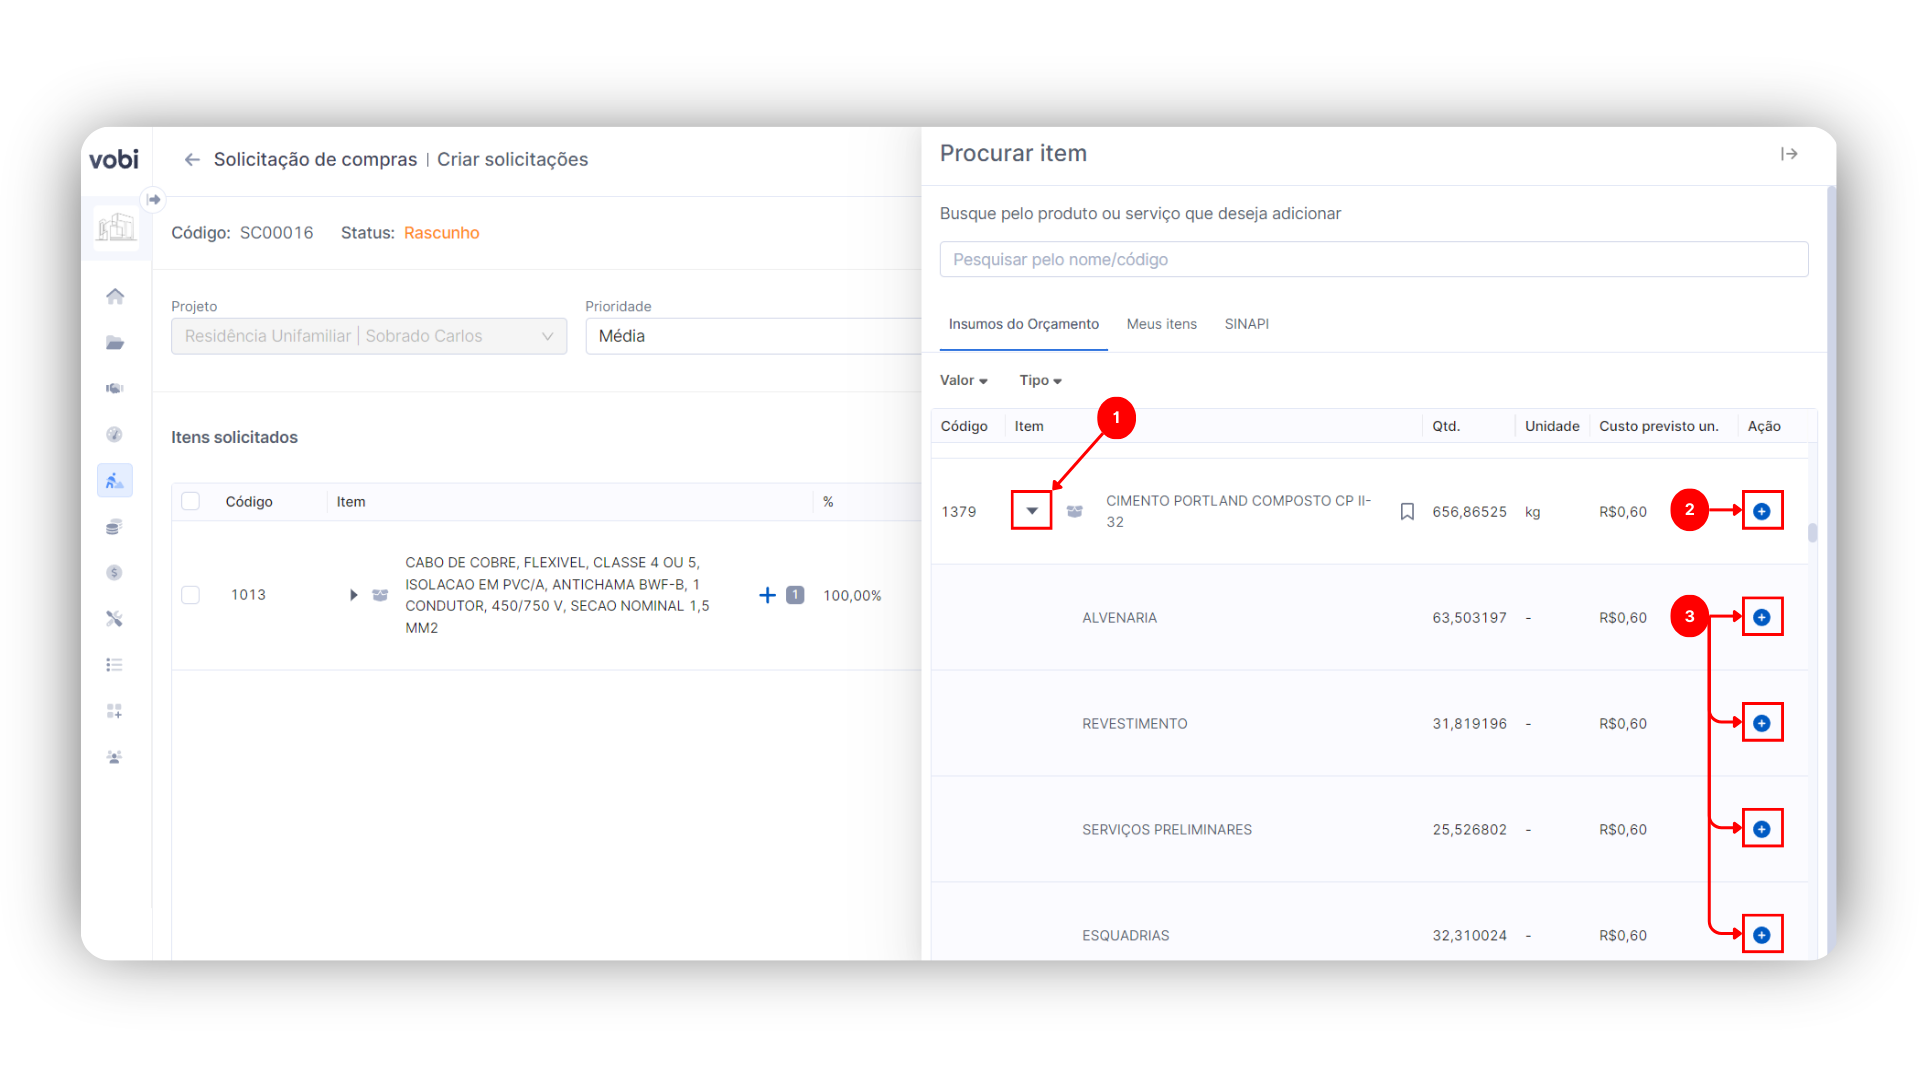Viewport: 1920px width, 1080px height.
Task: Click the handshake icon in sidebar
Action: (x=115, y=389)
